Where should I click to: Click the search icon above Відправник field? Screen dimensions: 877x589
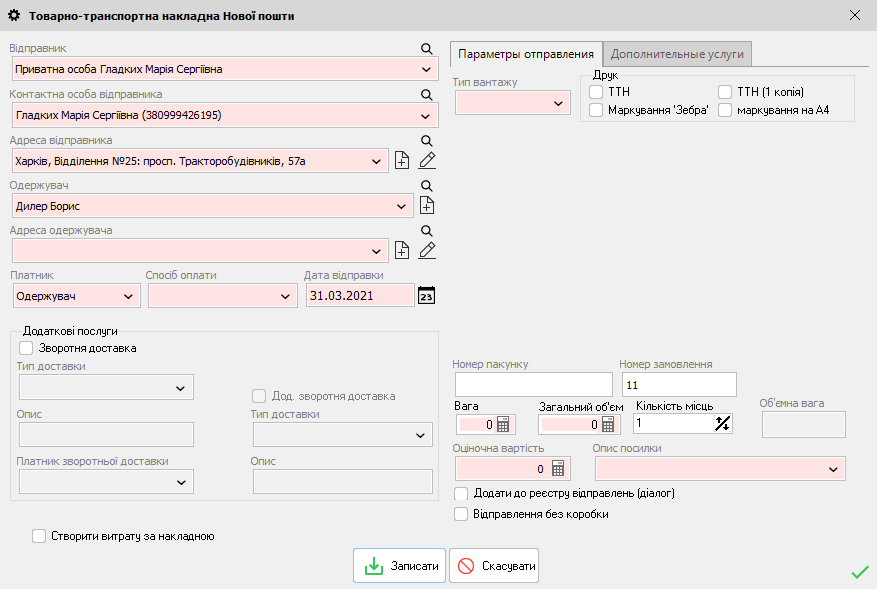coord(426,49)
